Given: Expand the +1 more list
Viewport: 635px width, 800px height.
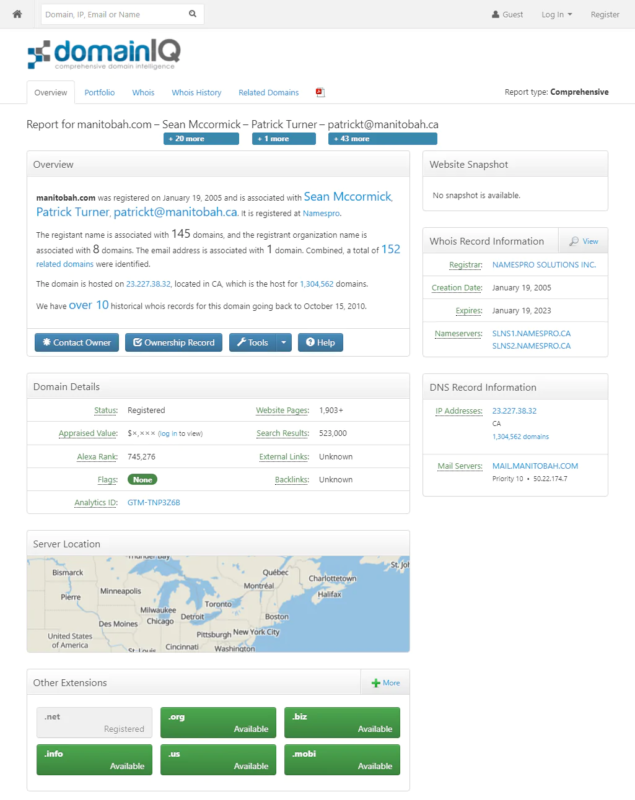Looking at the screenshot, I should point(284,139).
